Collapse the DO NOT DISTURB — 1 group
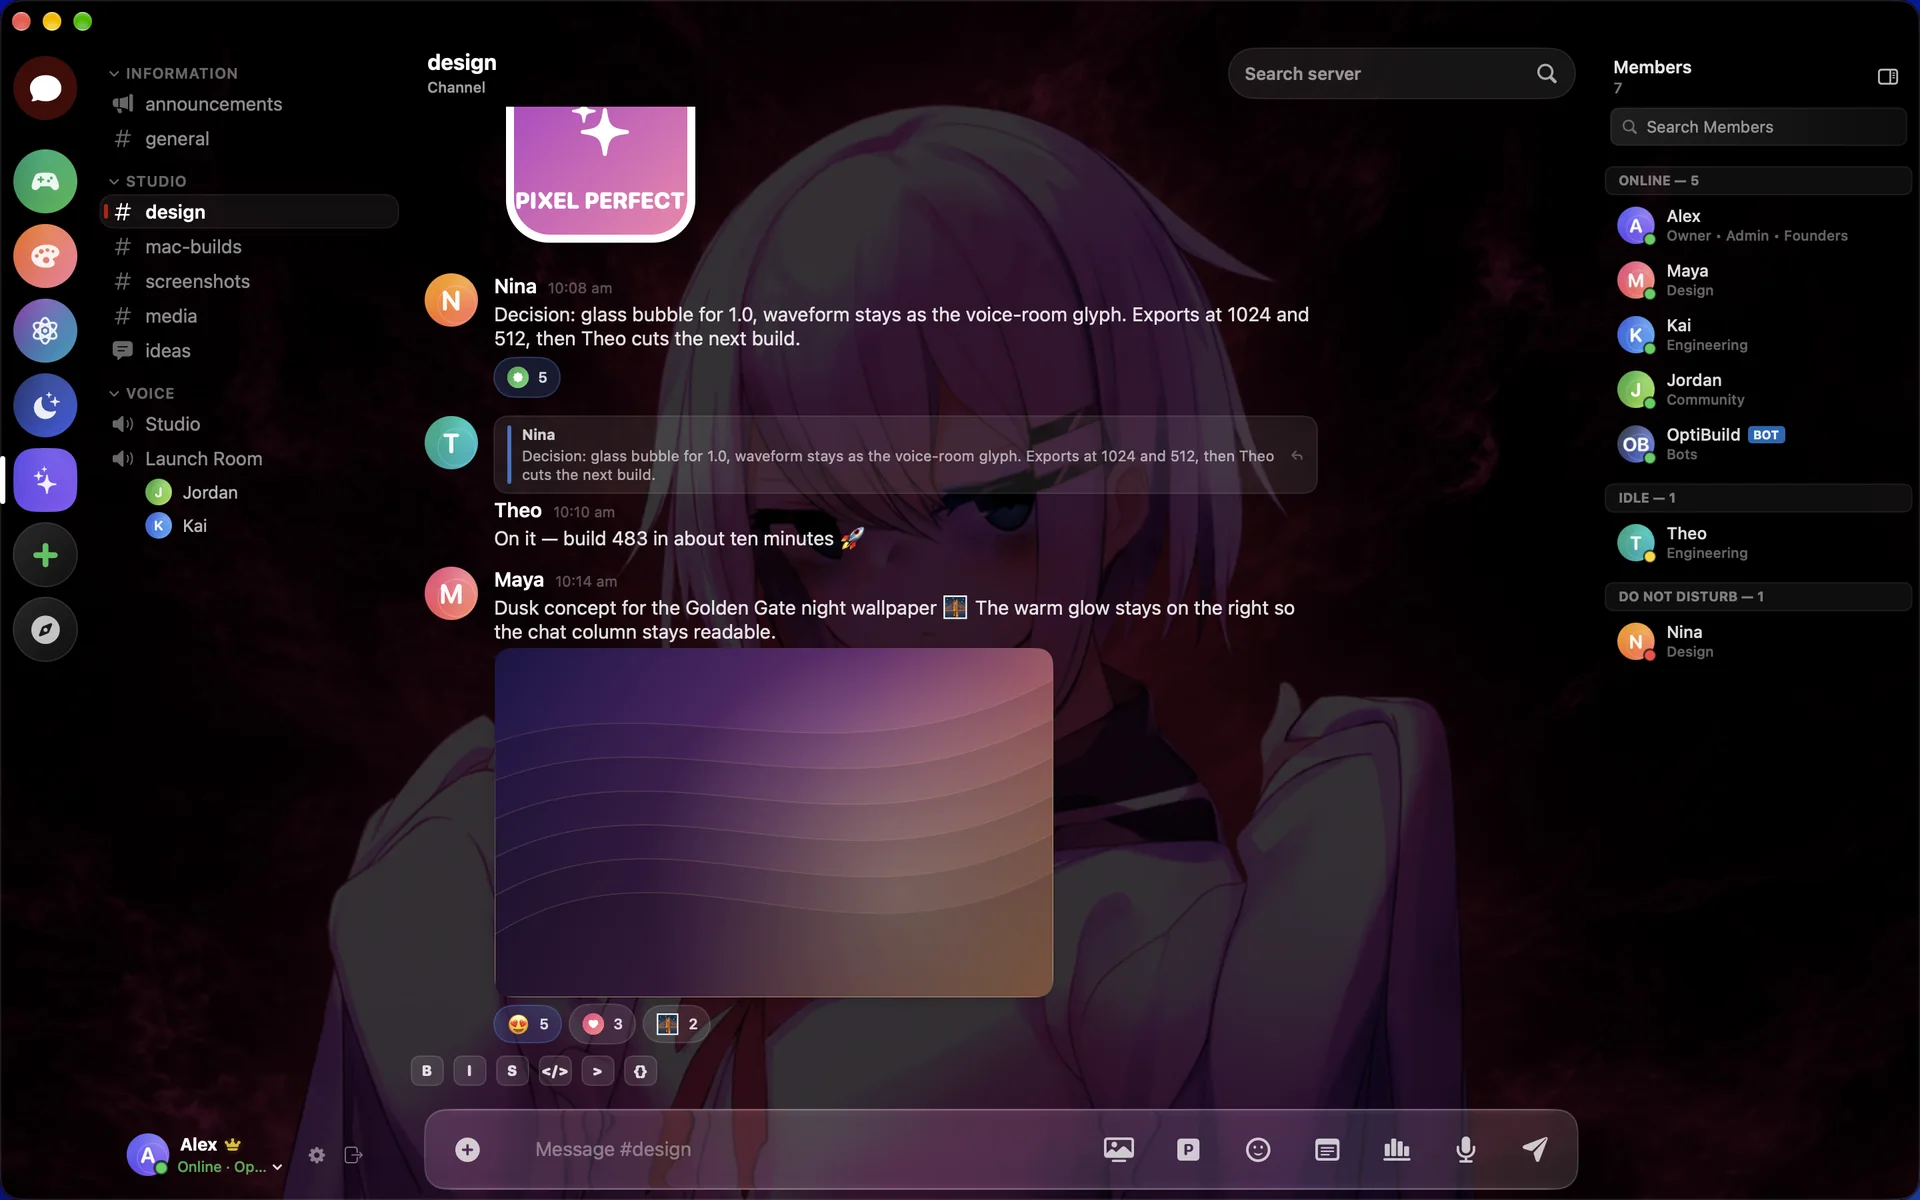Image resolution: width=1920 pixels, height=1200 pixels. coord(1758,596)
